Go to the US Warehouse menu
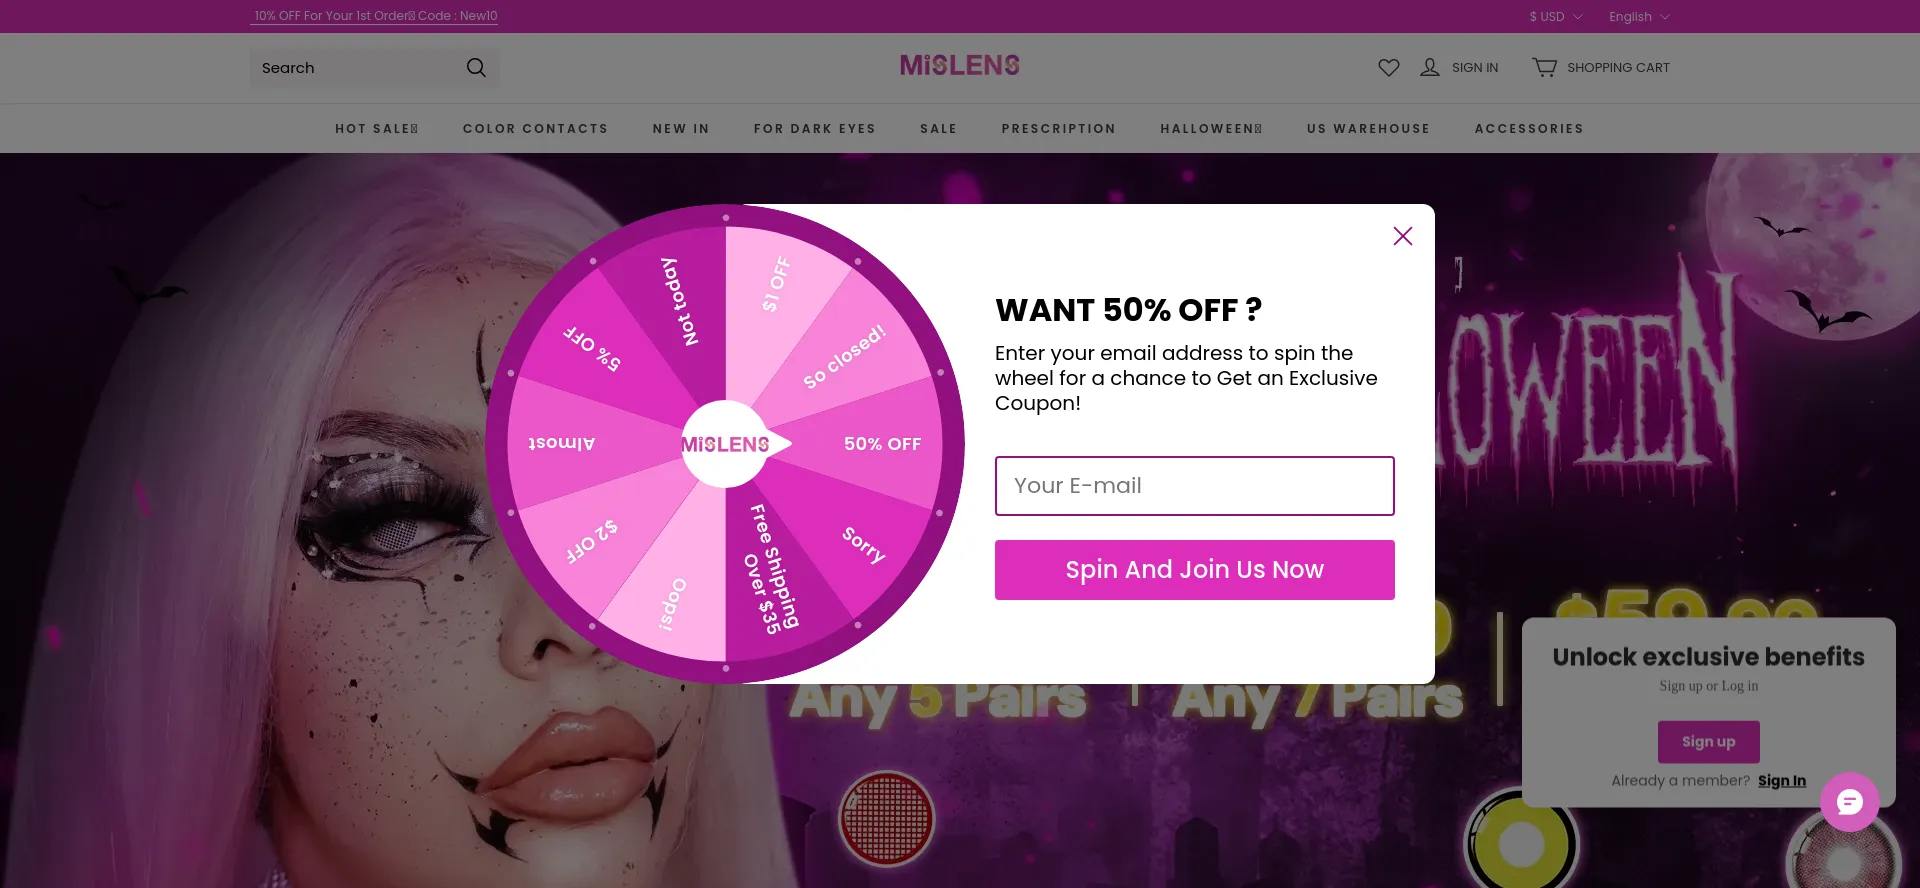 coord(1368,129)
